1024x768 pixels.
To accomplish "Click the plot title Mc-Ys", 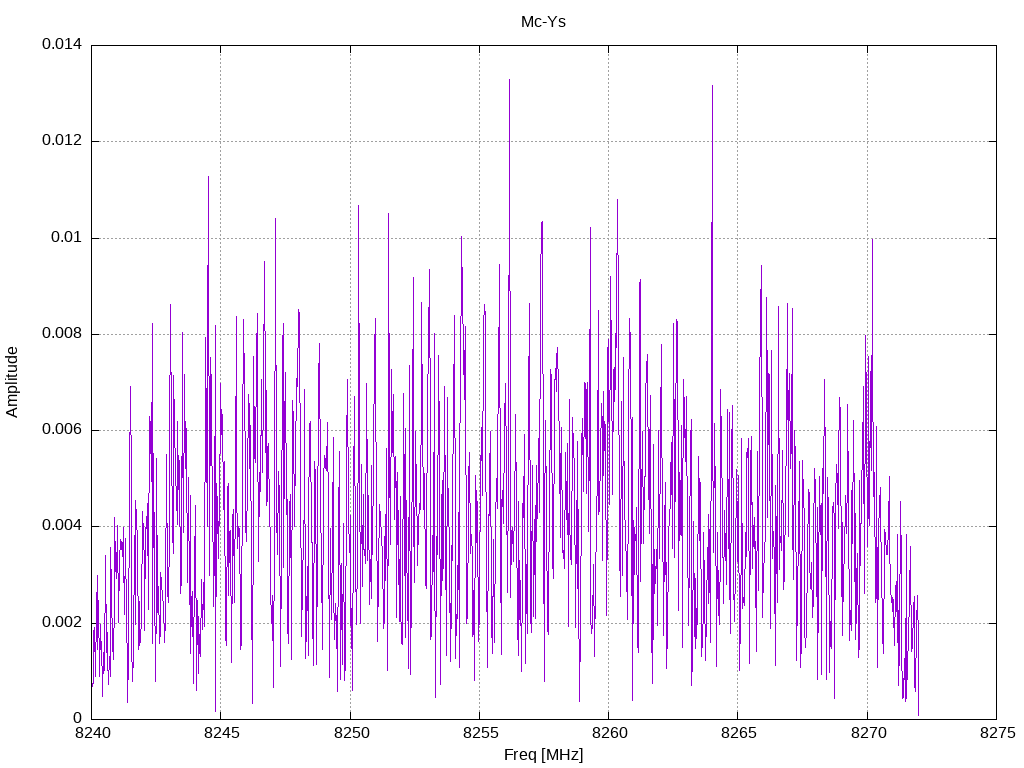I will pyautogui.click(x=543, y=22).
